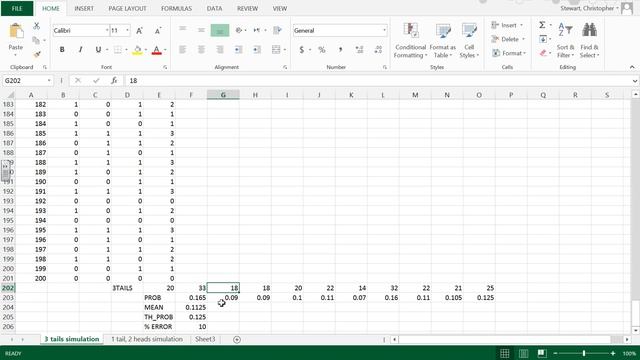Collapse the ribbon with the arrow

(632, 67)
